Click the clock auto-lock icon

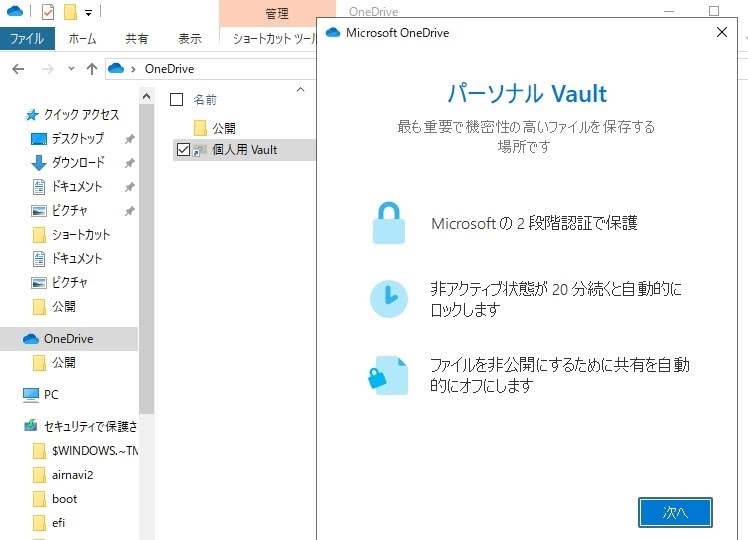(x=389, y=299)
